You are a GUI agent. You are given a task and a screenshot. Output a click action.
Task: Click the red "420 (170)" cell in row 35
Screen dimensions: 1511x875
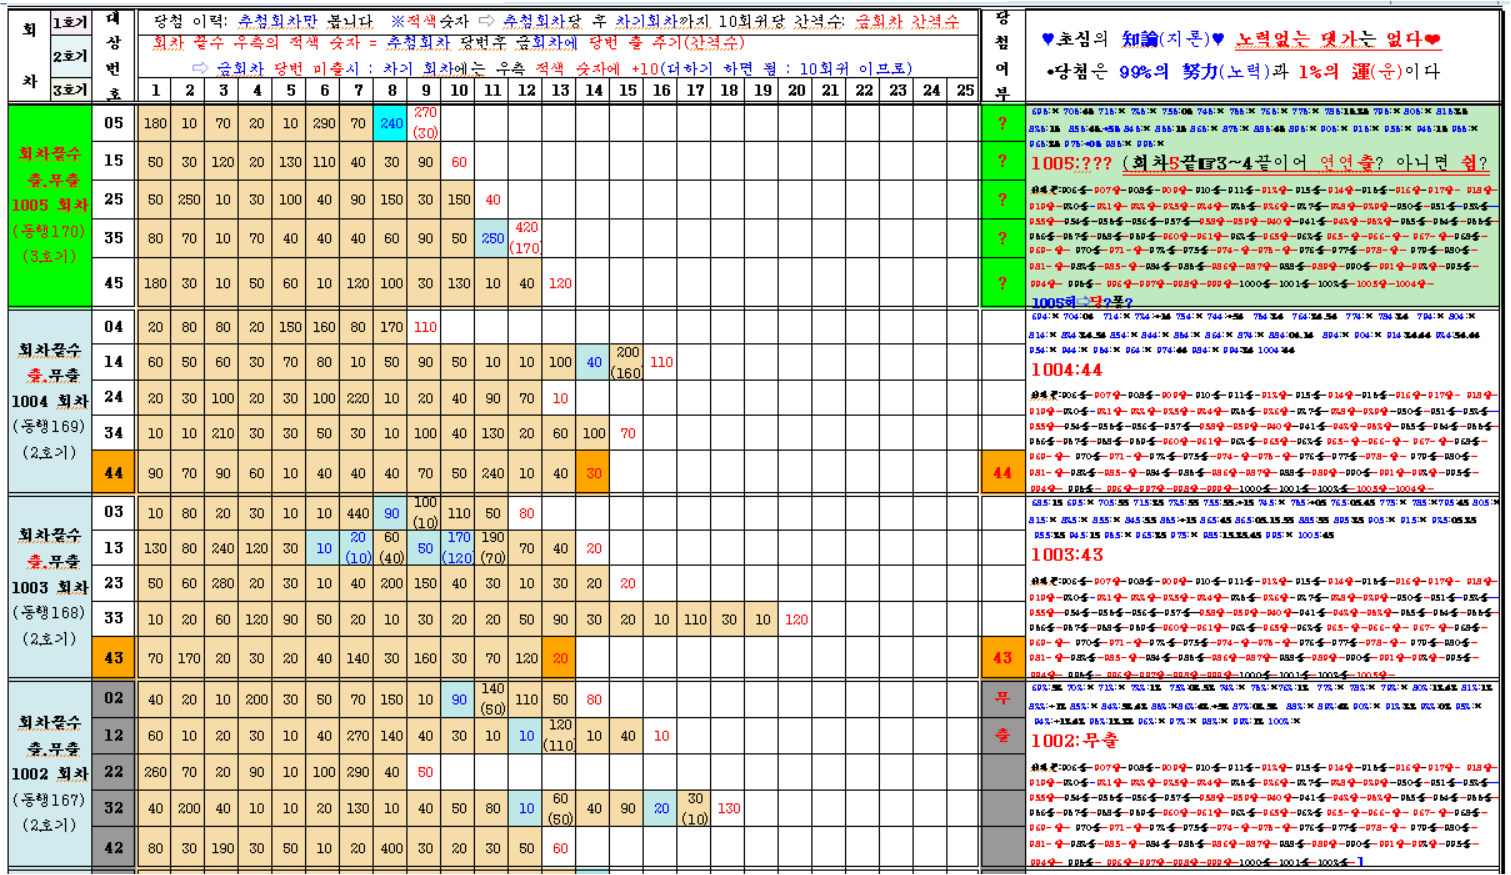click(x=526, y=238)
